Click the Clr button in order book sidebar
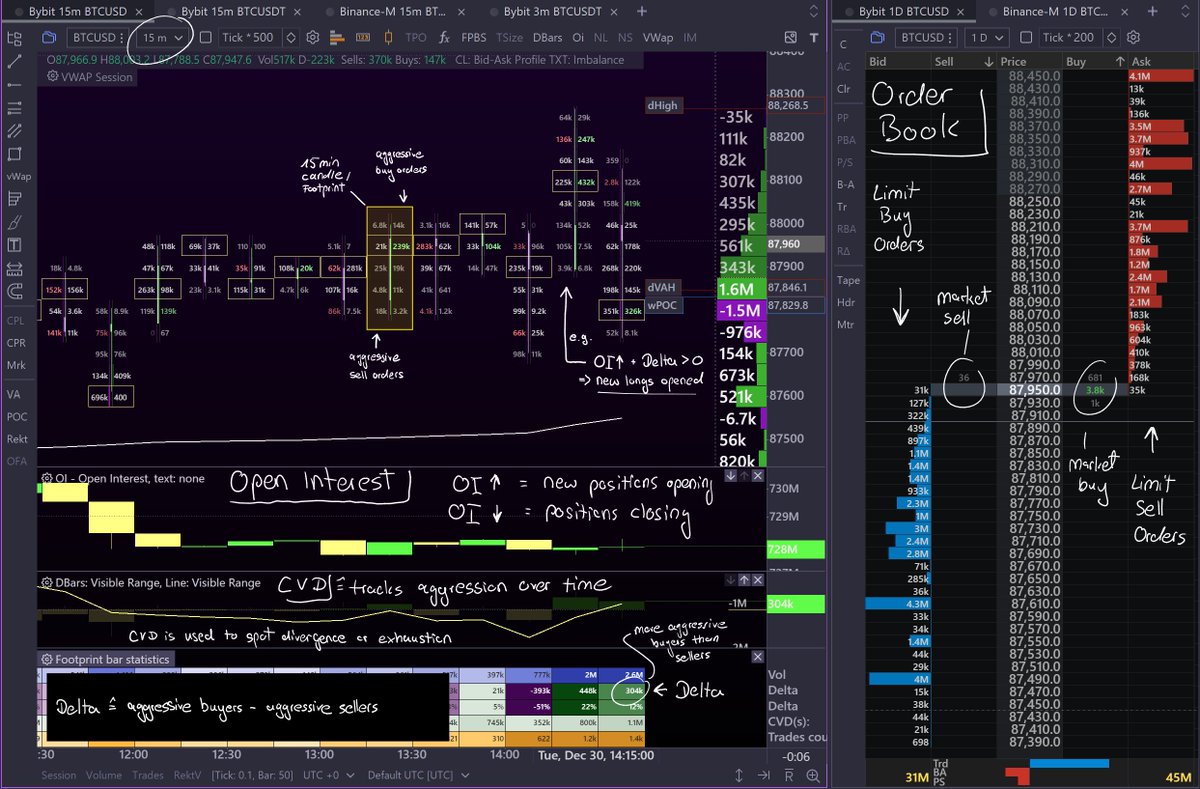The width and height of the screenshot is (1200, 789). tap(844, 88)
